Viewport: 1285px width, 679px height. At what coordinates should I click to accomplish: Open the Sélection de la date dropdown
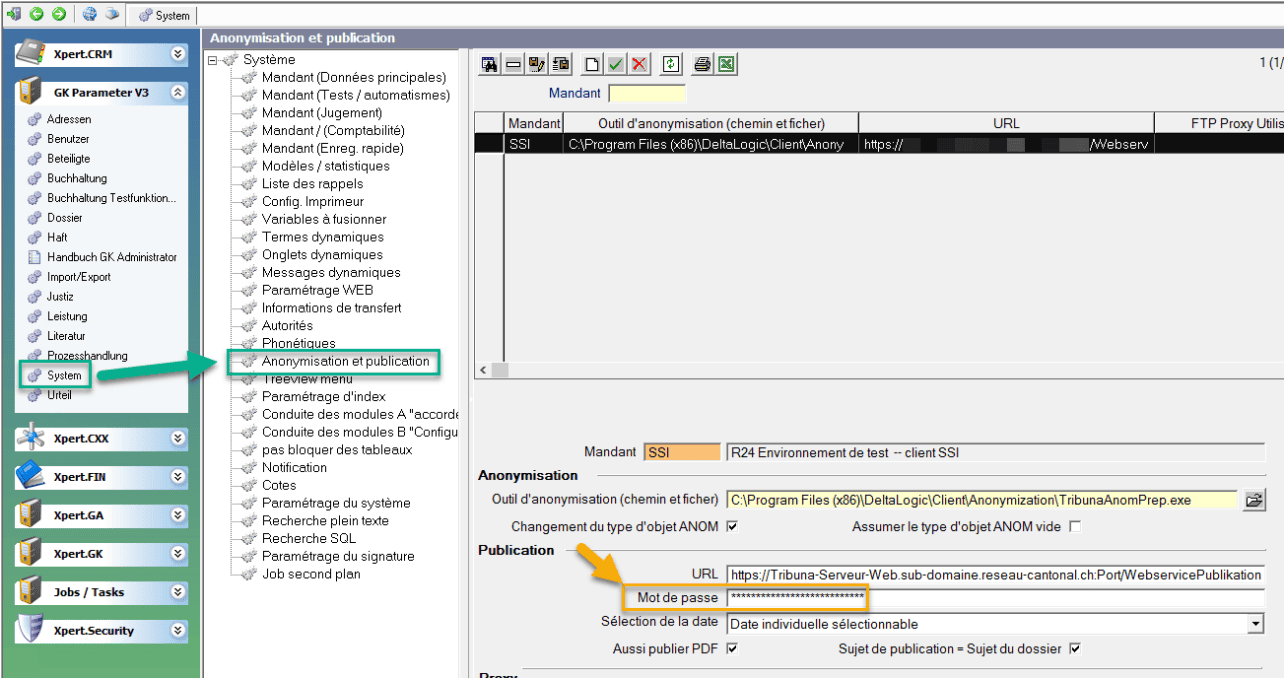[x=1256, y=624]
